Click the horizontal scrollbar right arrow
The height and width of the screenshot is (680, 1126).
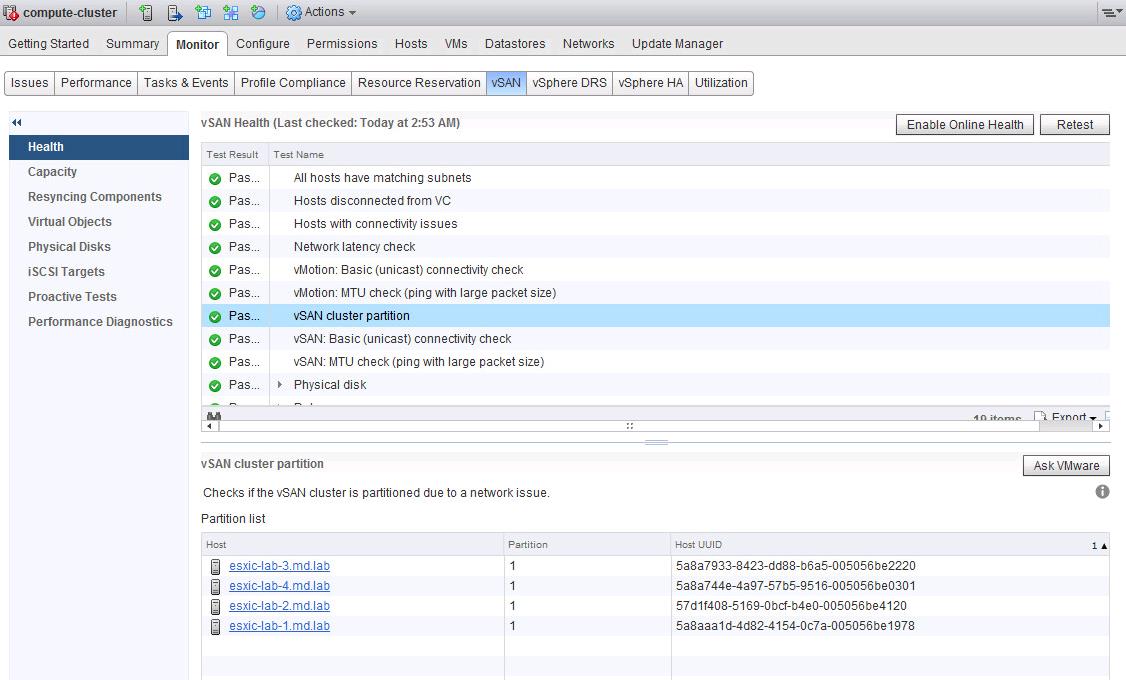(1100, 426)
